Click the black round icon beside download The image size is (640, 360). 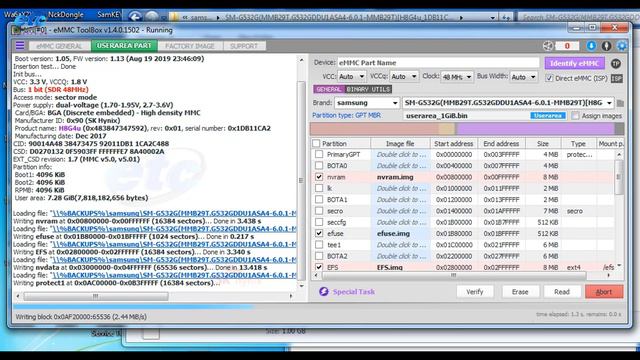(x=606, y=46)
